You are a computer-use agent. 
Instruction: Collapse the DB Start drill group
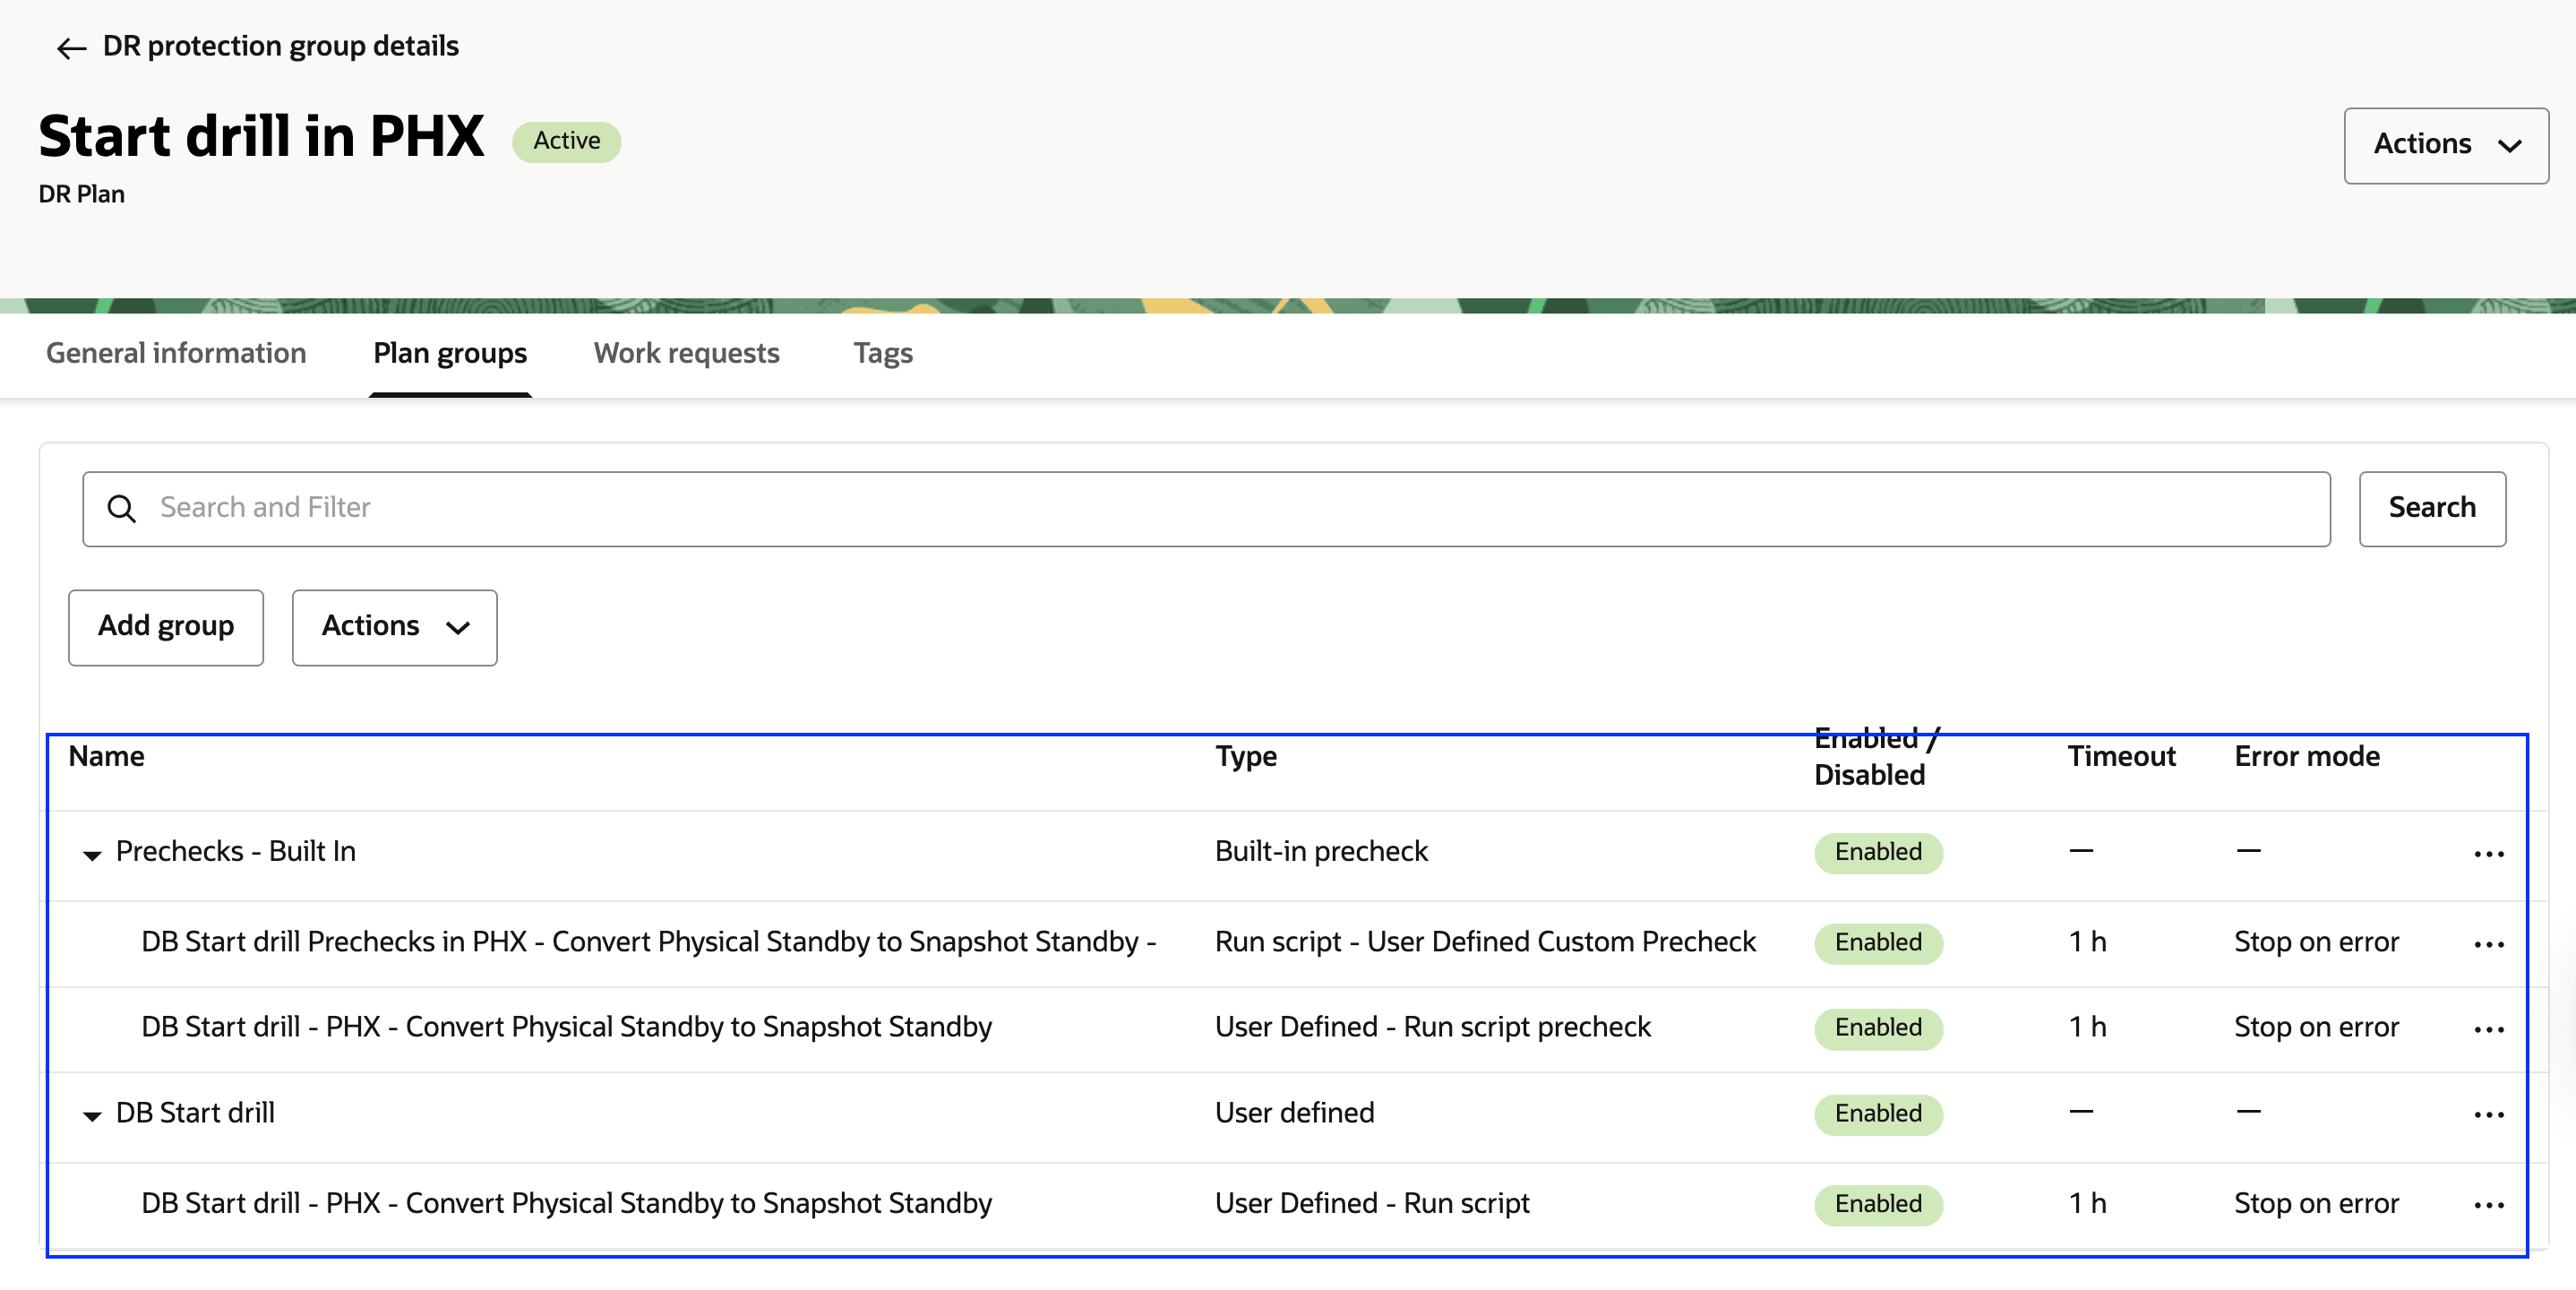(91, 1116)
